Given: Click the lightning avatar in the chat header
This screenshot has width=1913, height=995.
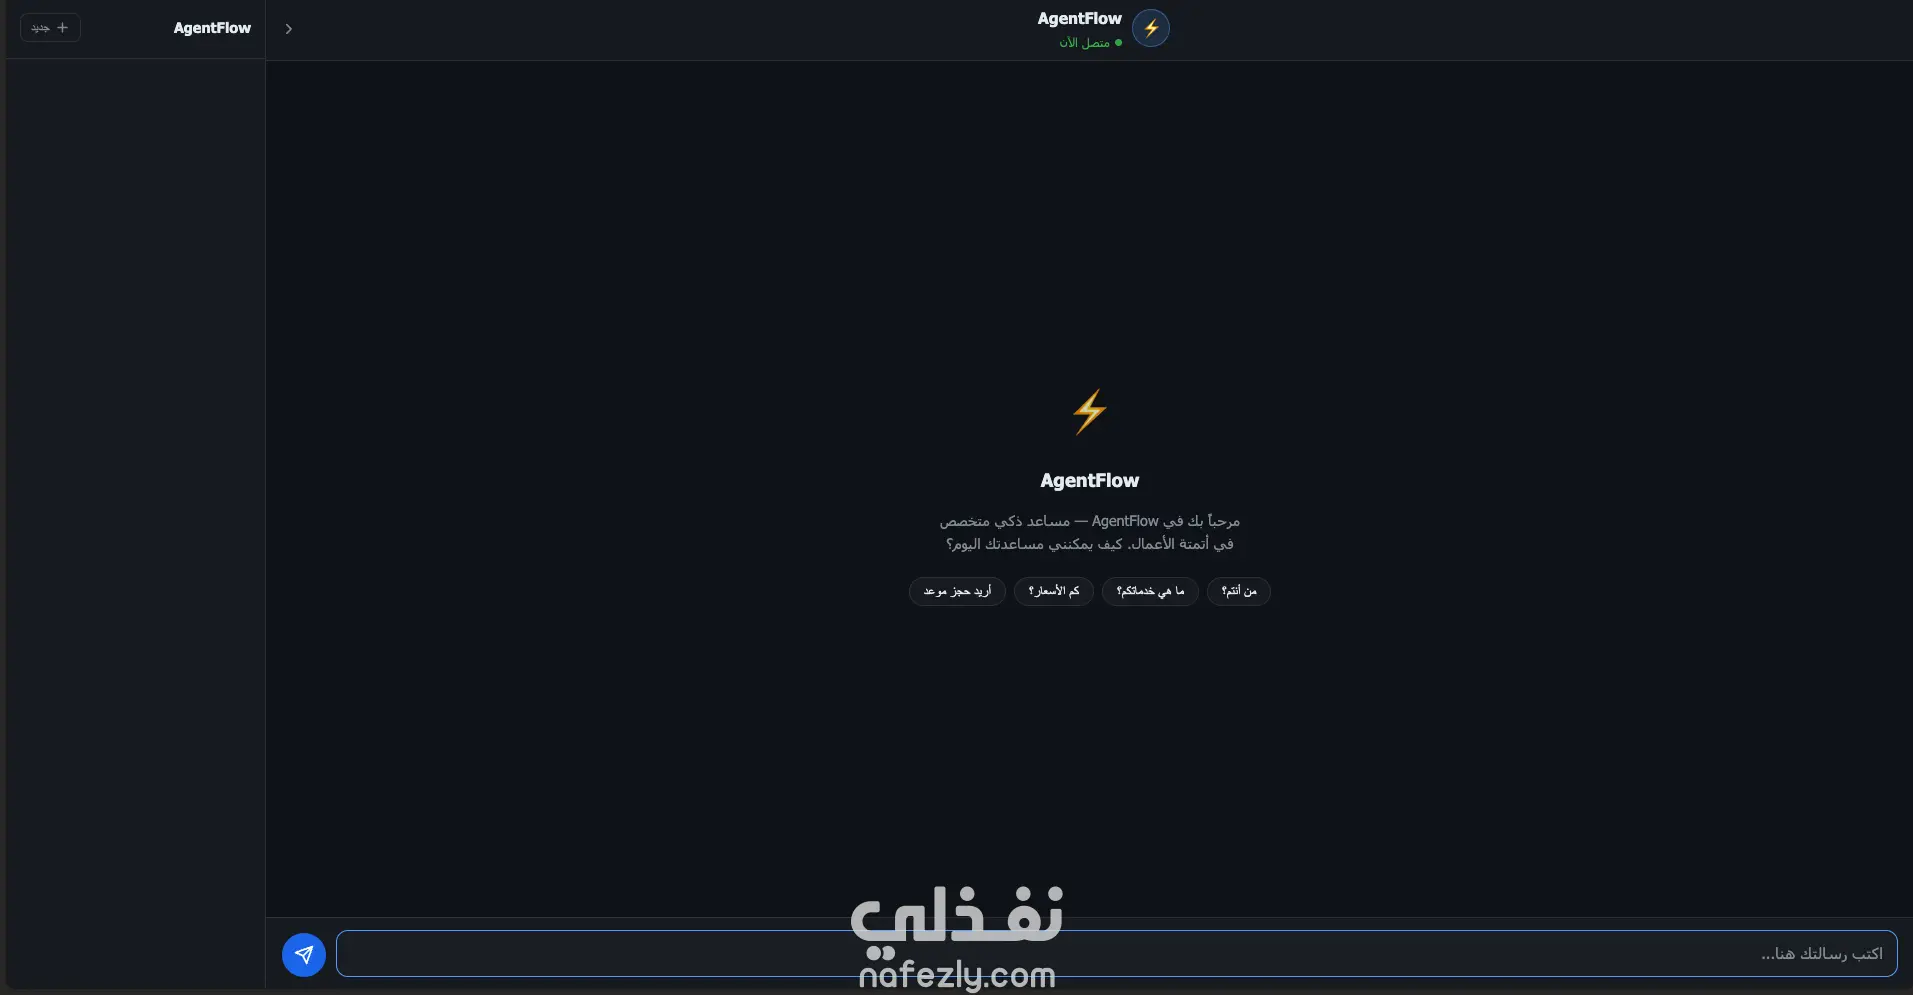Looking at the screenshot, I should [1151, 28].
